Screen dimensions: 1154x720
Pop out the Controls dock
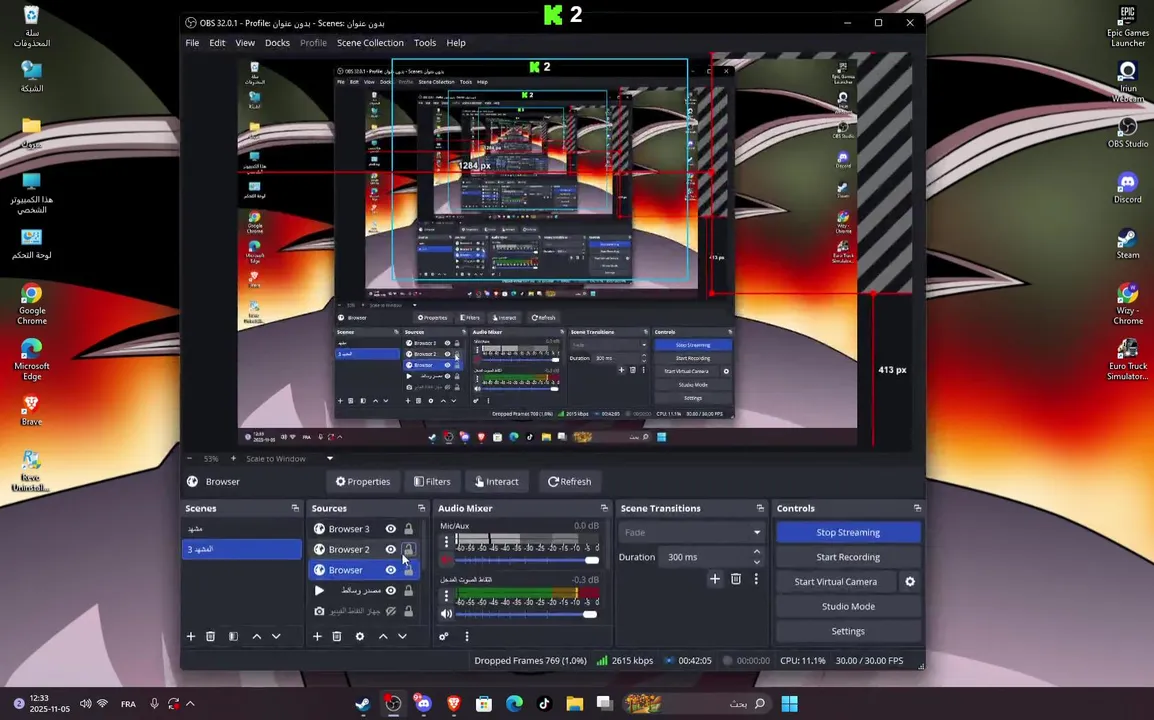click(x=917, y=508)
